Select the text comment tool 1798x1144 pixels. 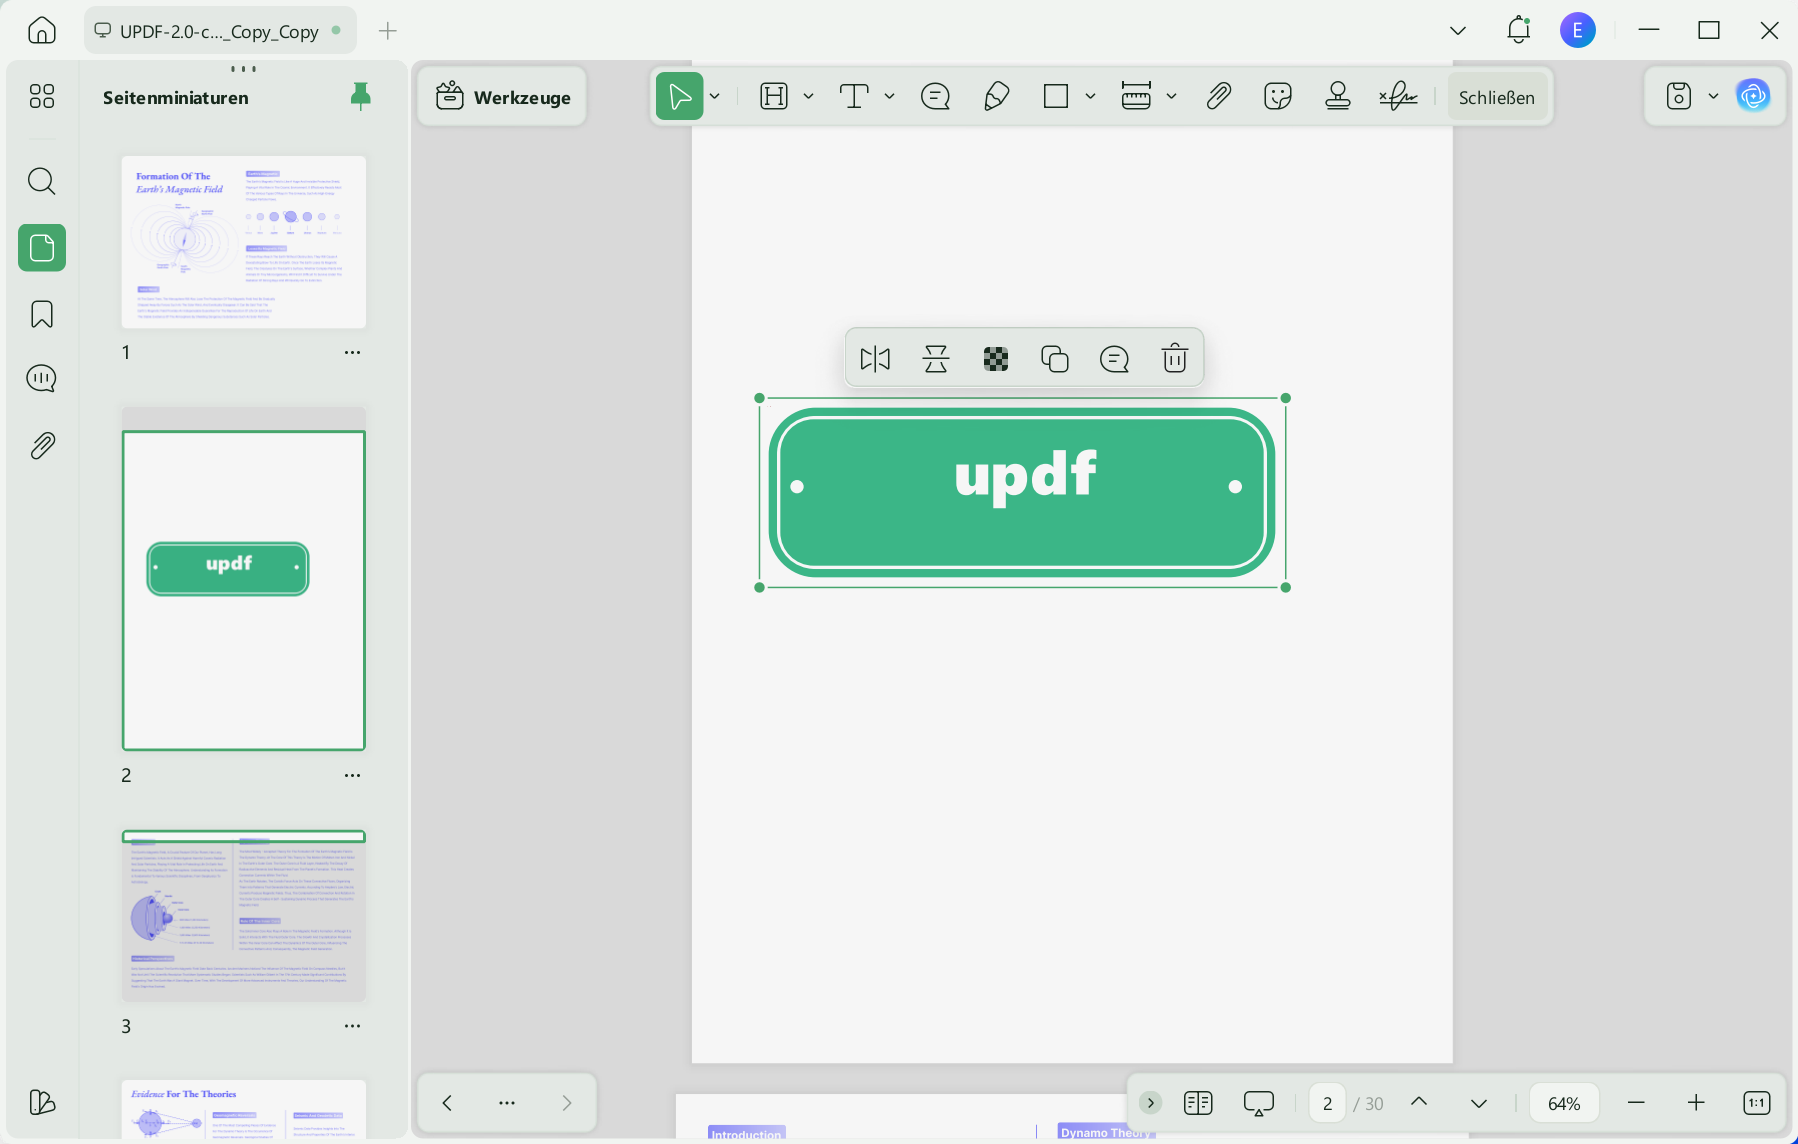[x=854, y=96]
